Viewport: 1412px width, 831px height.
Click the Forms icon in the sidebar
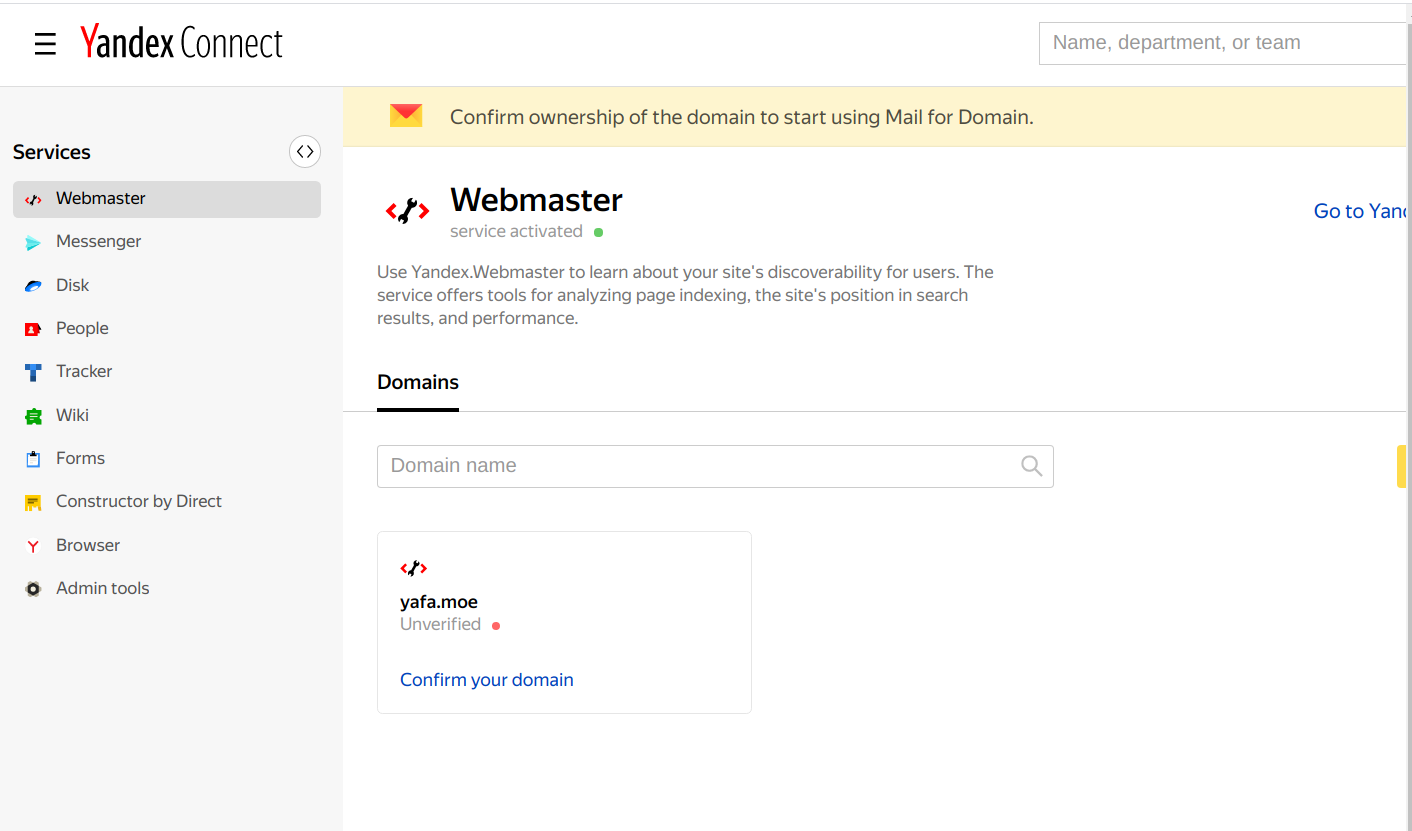point(33,459)
